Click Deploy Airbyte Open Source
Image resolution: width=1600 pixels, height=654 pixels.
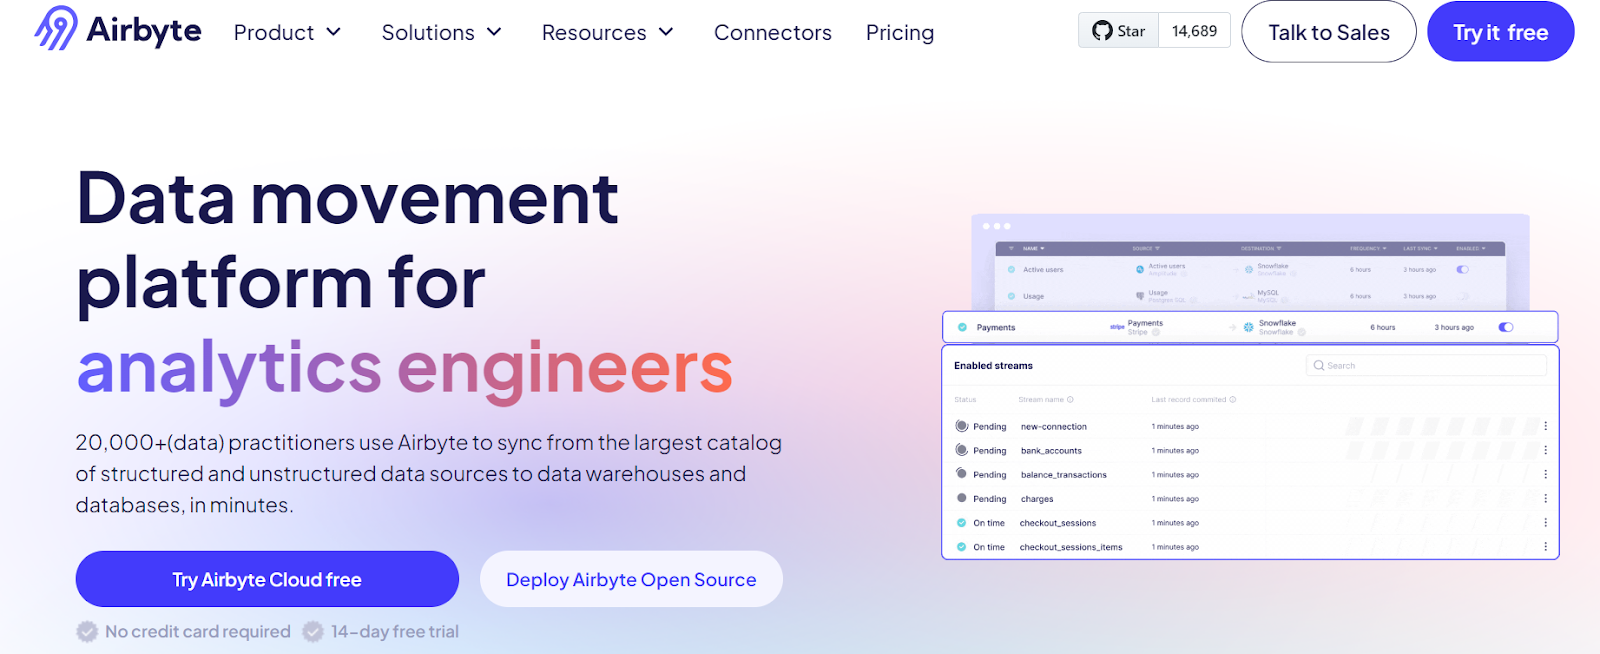[631, 579]
